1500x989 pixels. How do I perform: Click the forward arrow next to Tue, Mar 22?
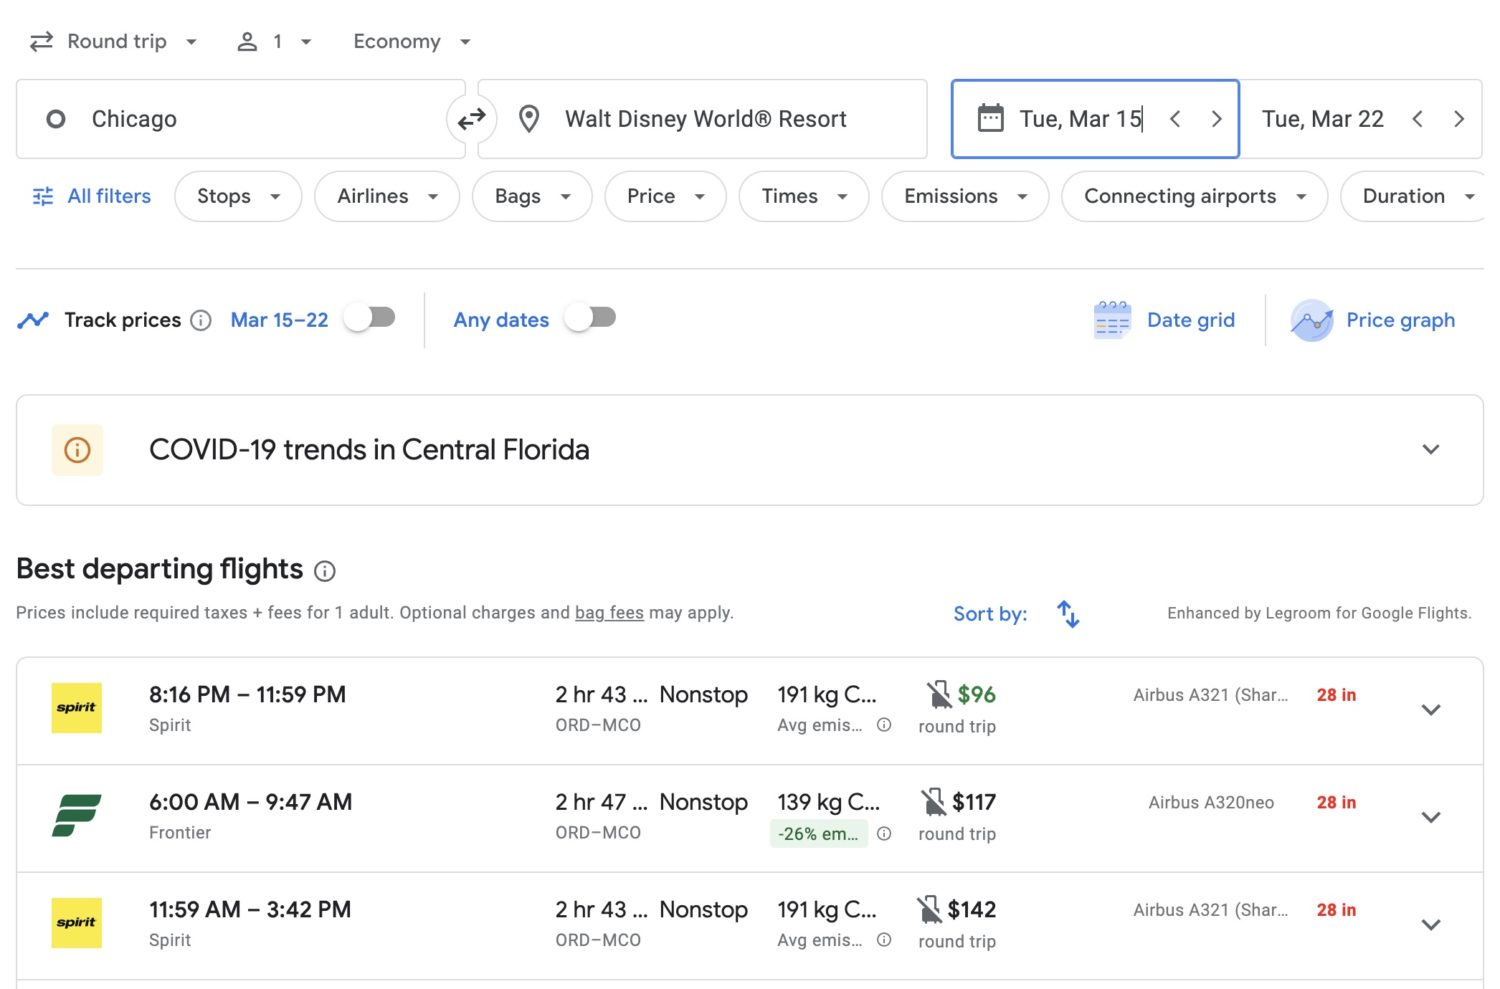pyautogui.click(x=1460, y=118)
